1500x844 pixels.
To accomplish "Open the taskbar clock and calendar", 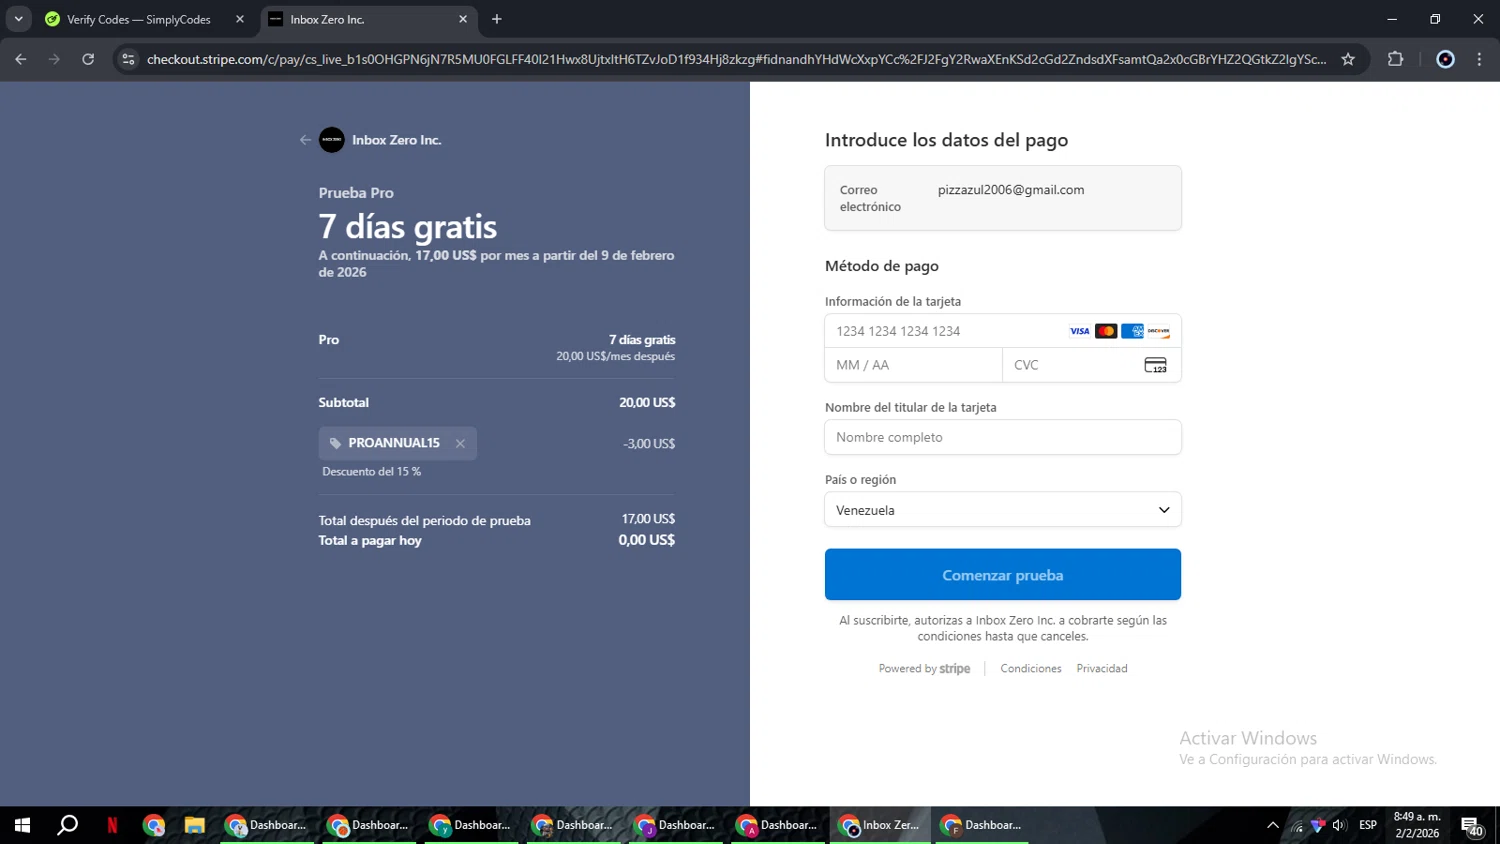I will tap(1417, 825).
